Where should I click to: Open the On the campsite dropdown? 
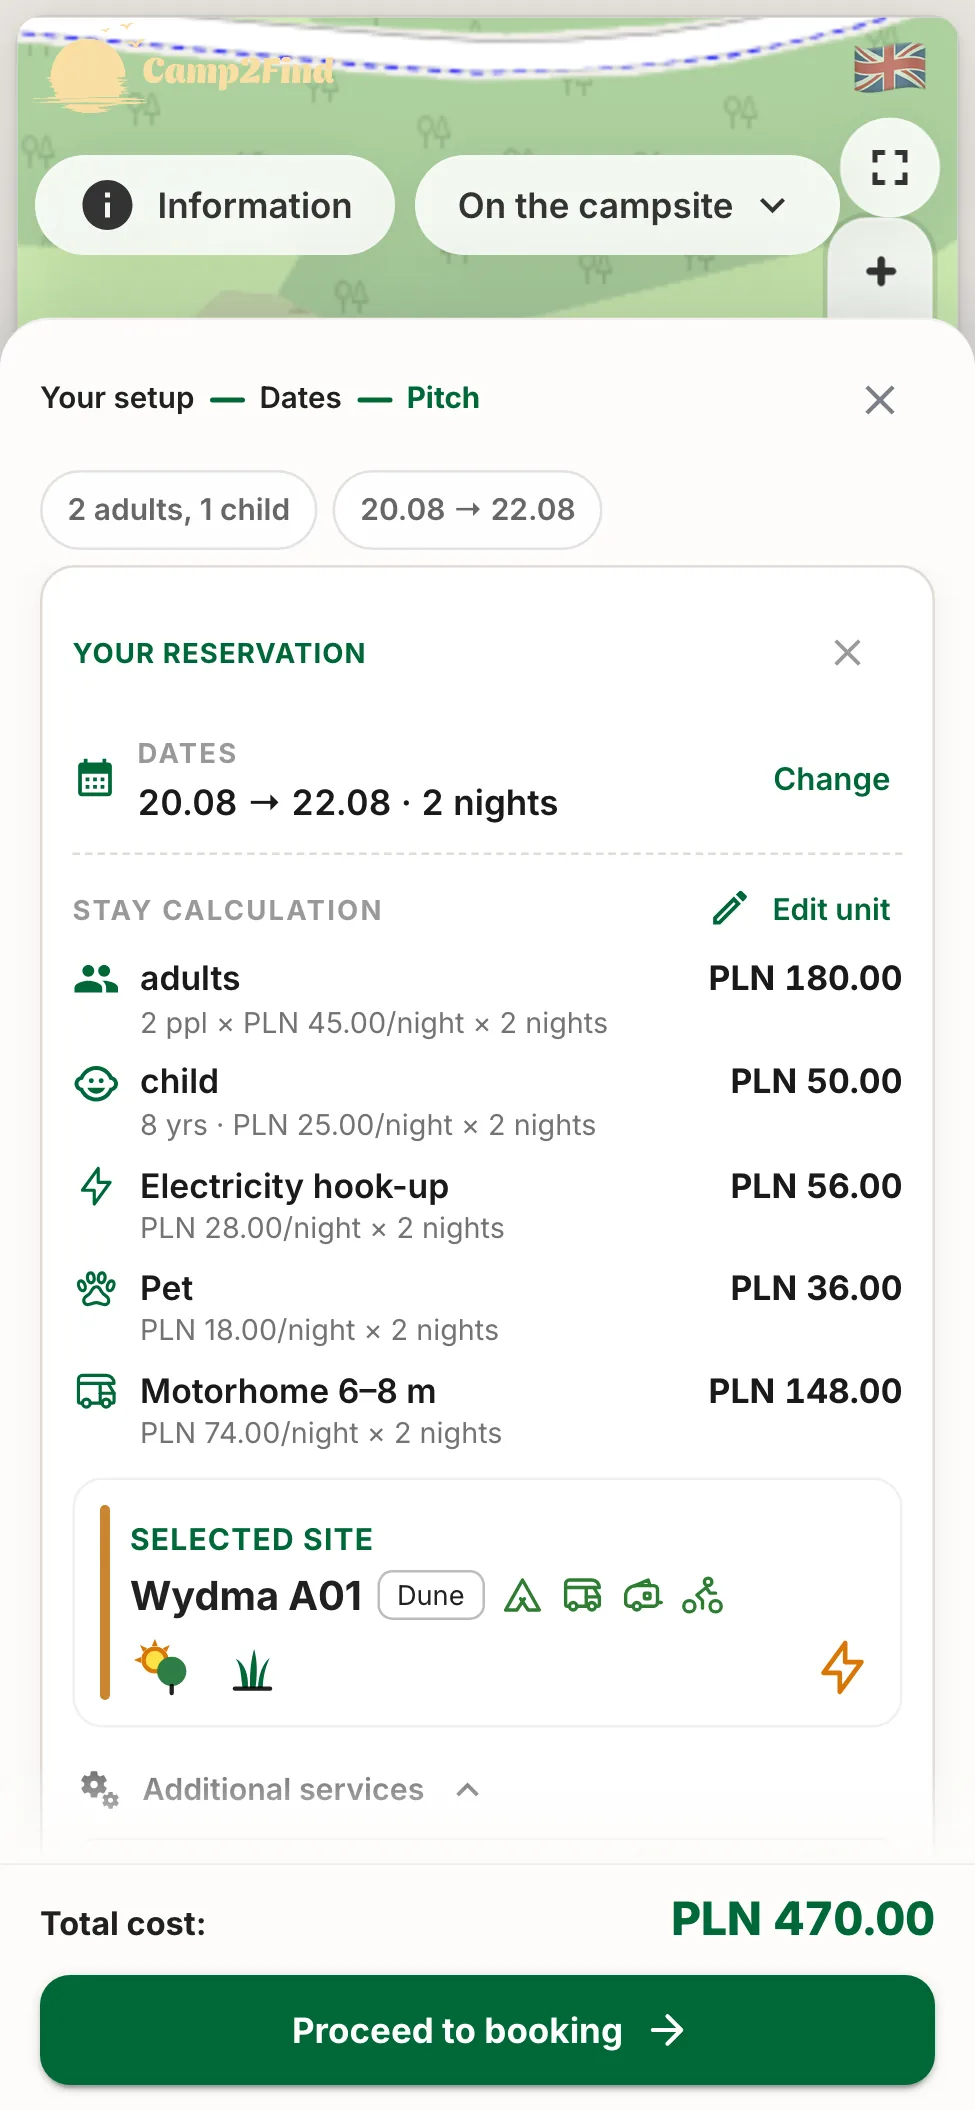pos(626,205)
